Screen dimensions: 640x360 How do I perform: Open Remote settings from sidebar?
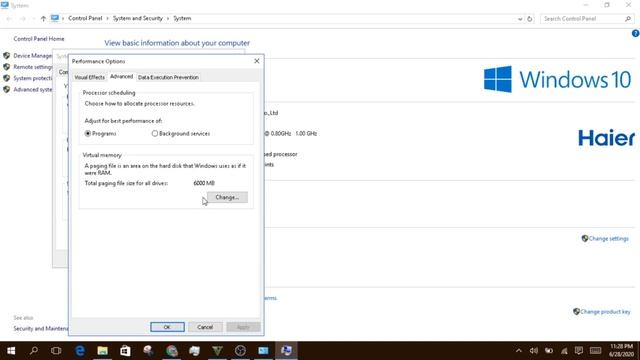coord(33,67)
